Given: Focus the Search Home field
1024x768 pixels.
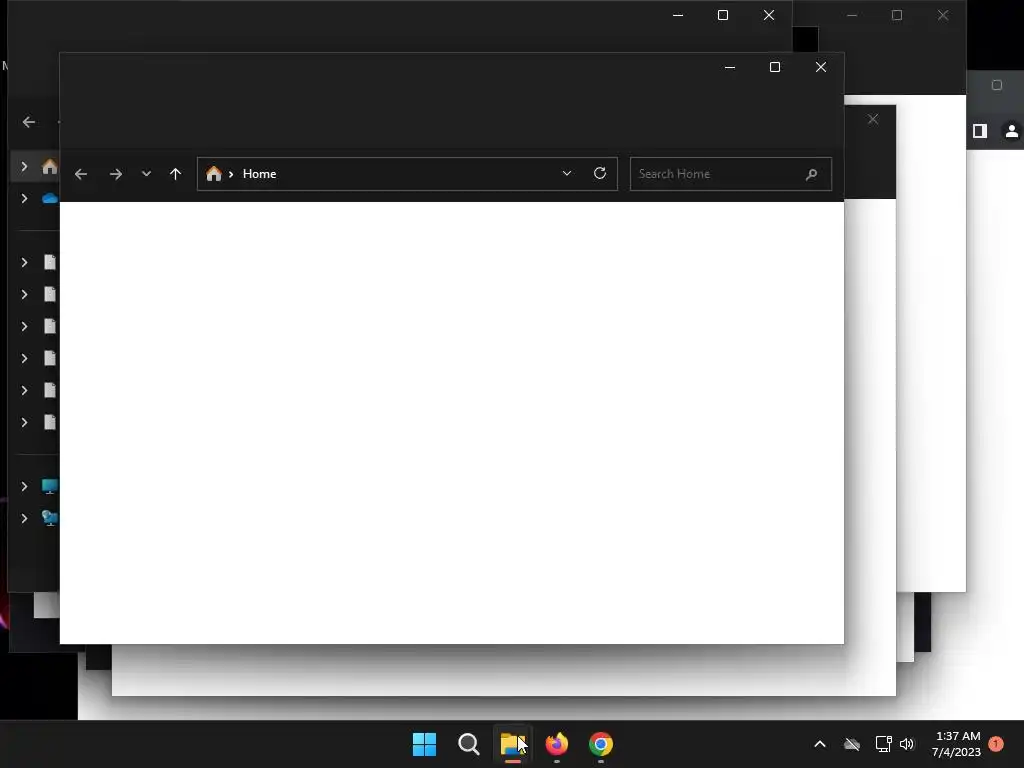Looking at the screenshot, I should [x=731, y=174].
